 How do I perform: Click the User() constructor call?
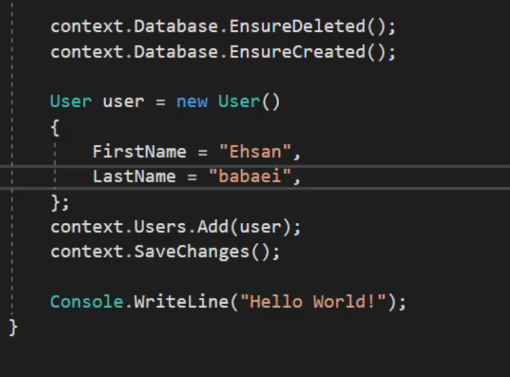(249, 101)
